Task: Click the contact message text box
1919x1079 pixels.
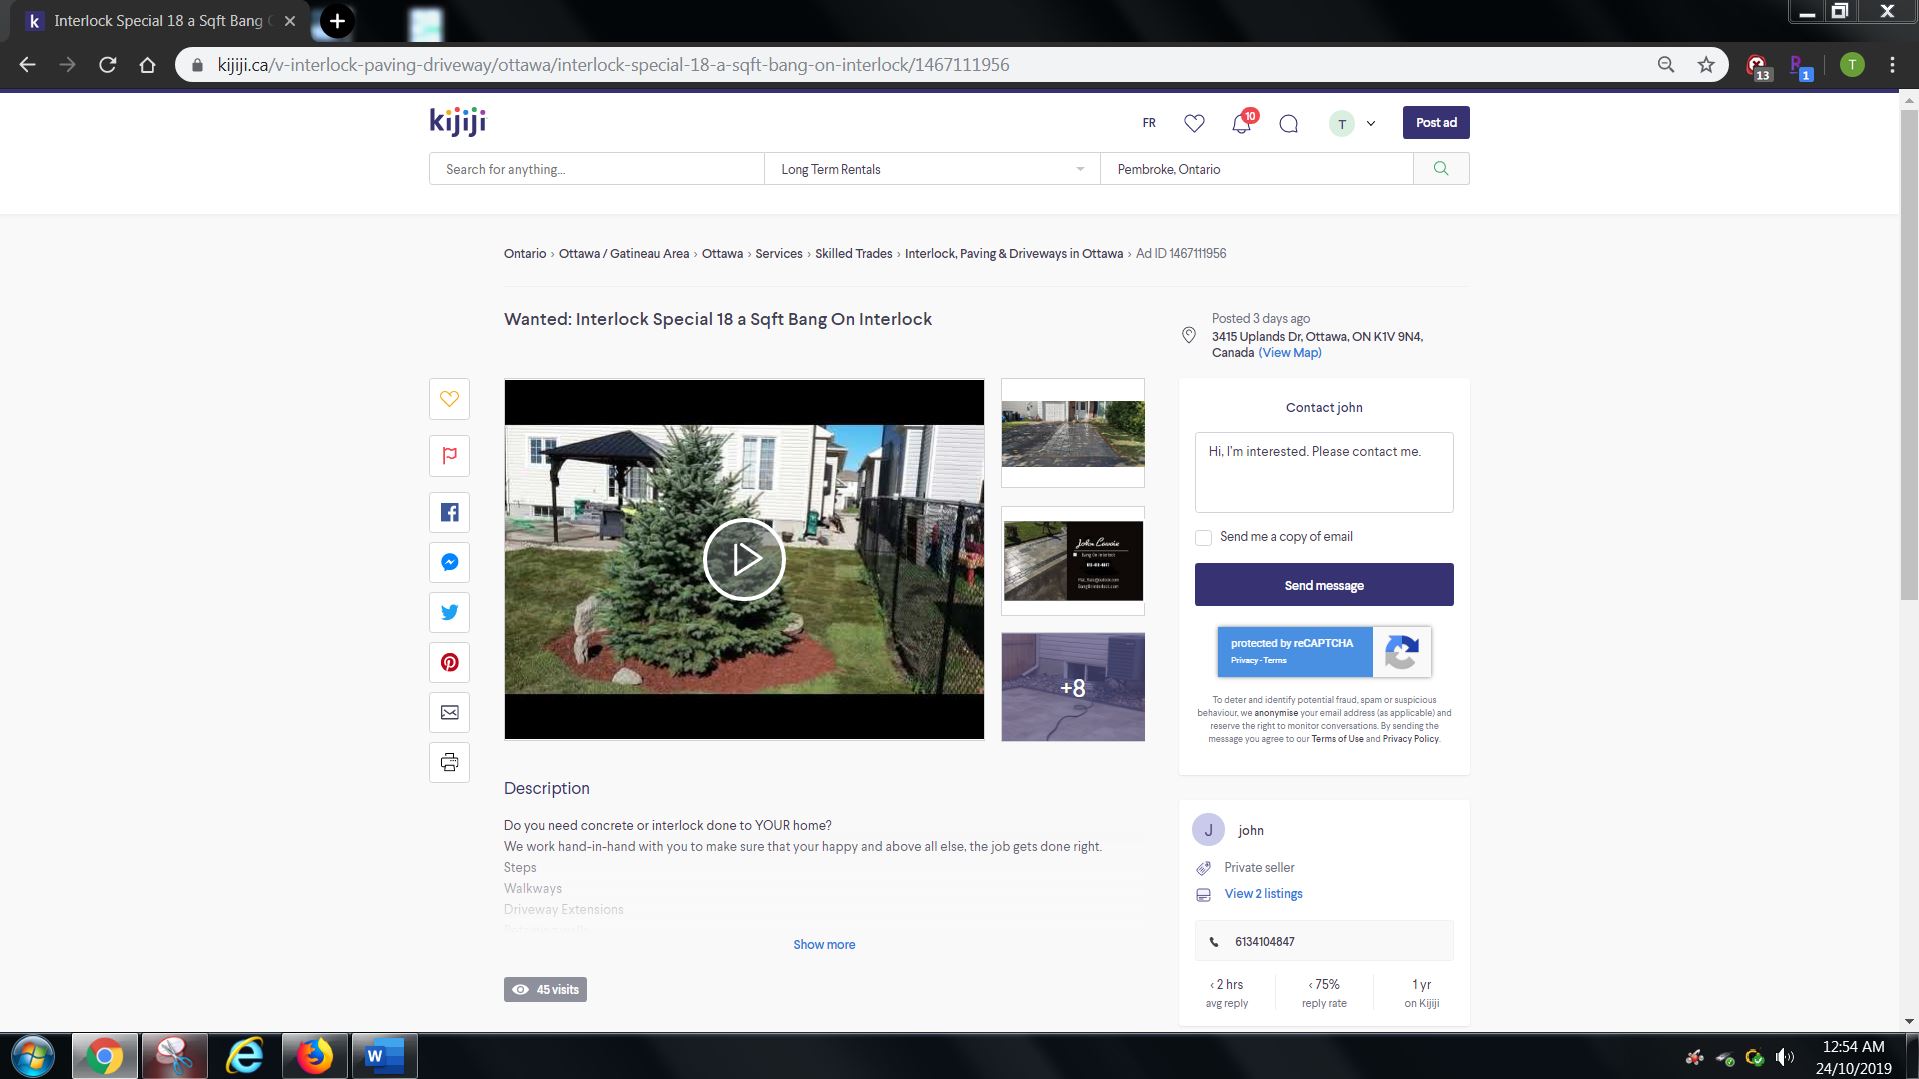Action: [x=1324, y=473]
